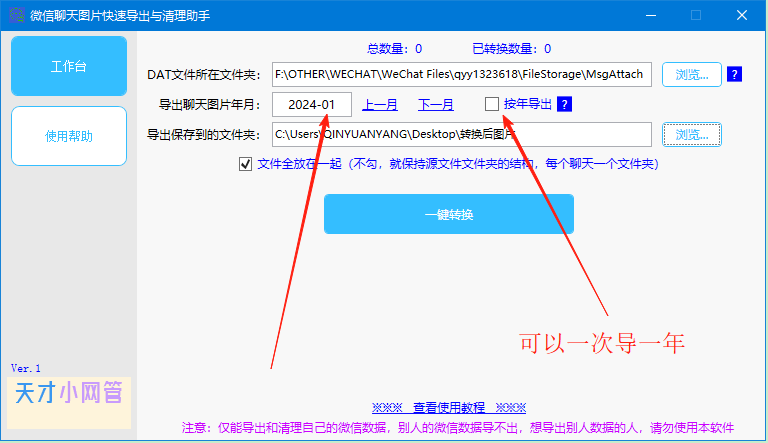768x443 pixels.
Task: Click the Ver. 1 version label
Action: pos(26,368)
